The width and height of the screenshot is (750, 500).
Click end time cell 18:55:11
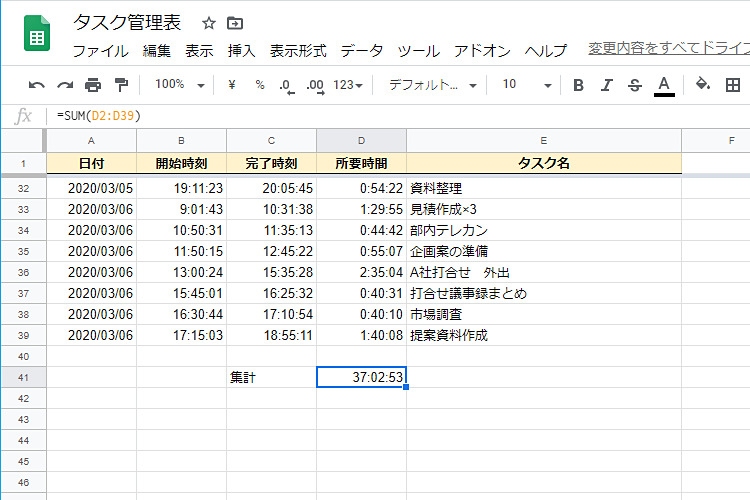pos(271,335)
